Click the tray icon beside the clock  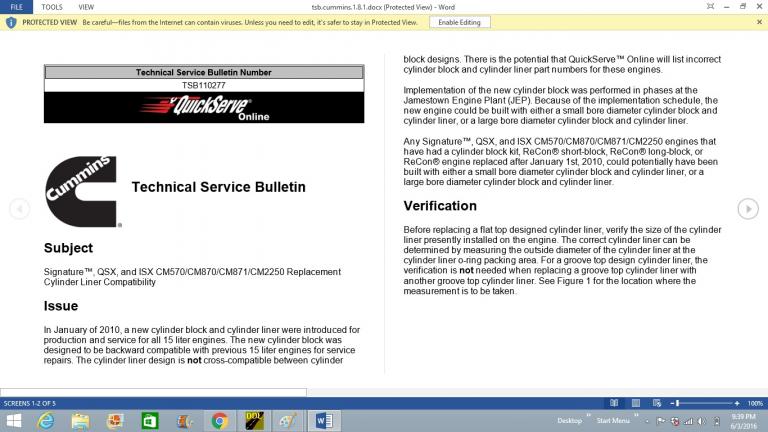[717, 421]
